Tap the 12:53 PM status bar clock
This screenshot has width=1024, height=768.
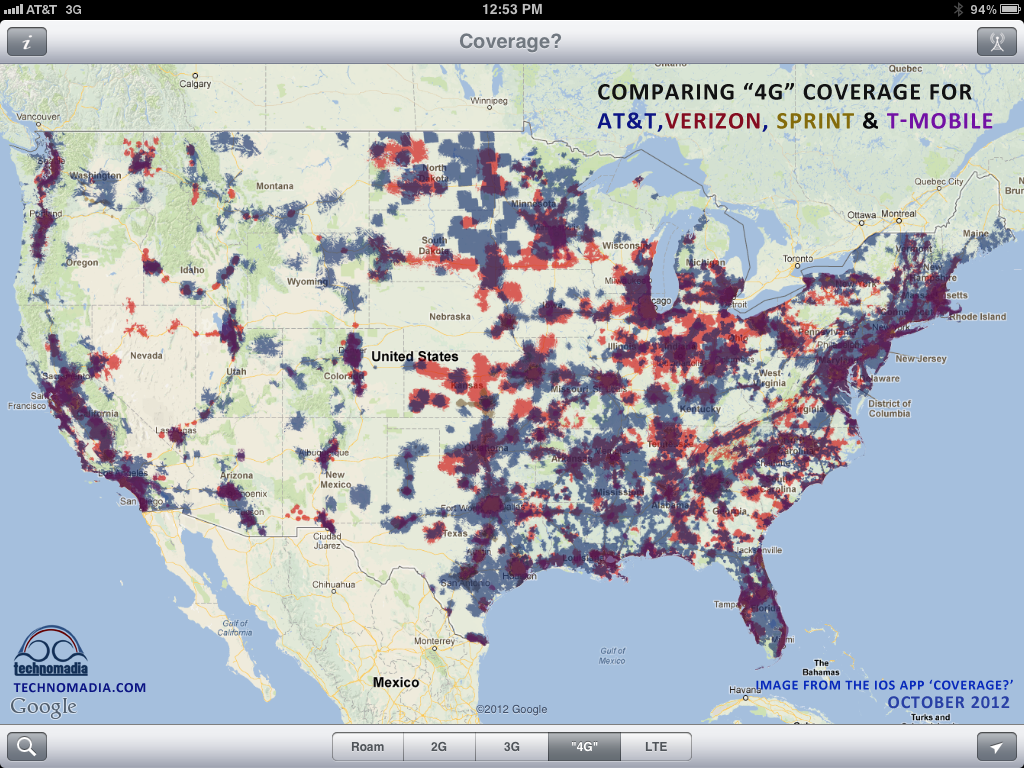(x=512, y=9)
